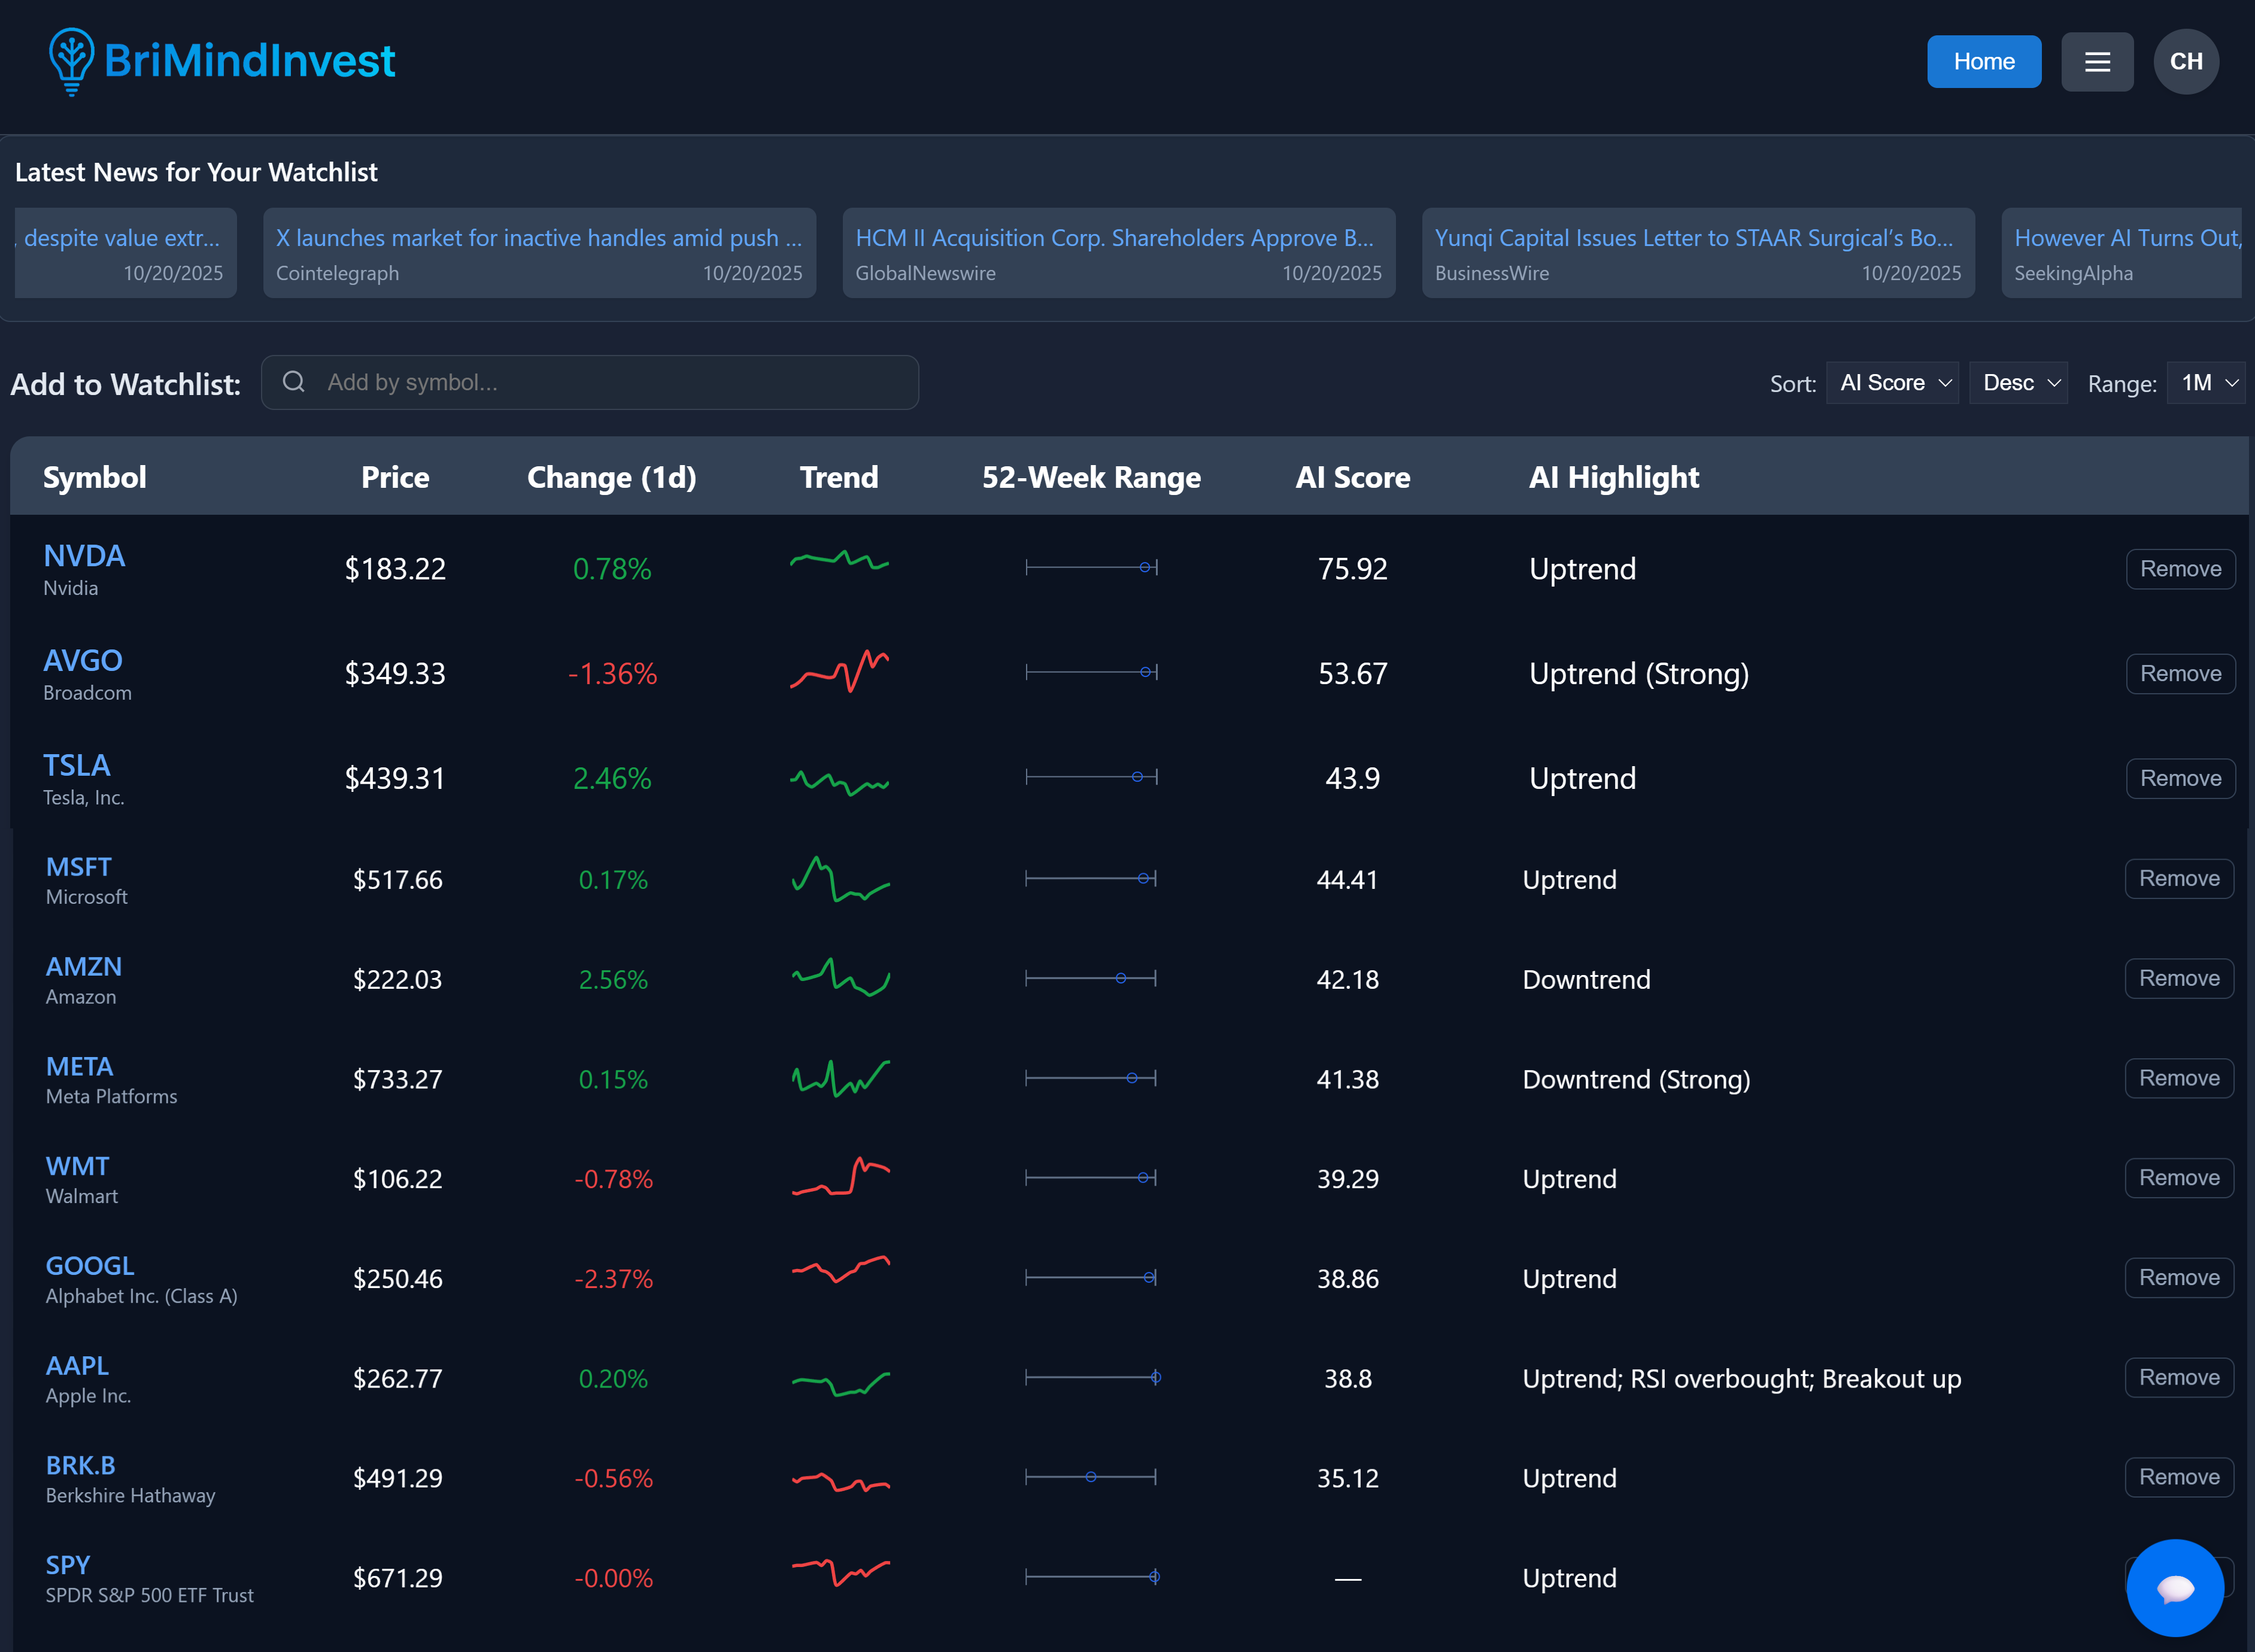Click the SPY trend sparkline
Image resolution: width=2255 pixels, height=1652 pixels.
(x=840, y=1572)
